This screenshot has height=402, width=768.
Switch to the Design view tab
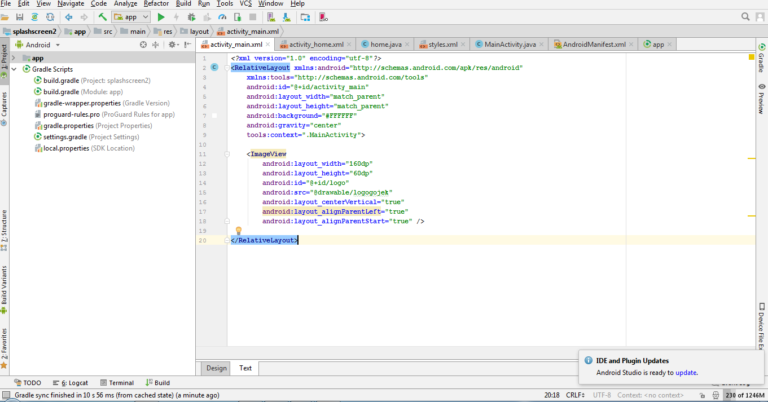[216, 368]
